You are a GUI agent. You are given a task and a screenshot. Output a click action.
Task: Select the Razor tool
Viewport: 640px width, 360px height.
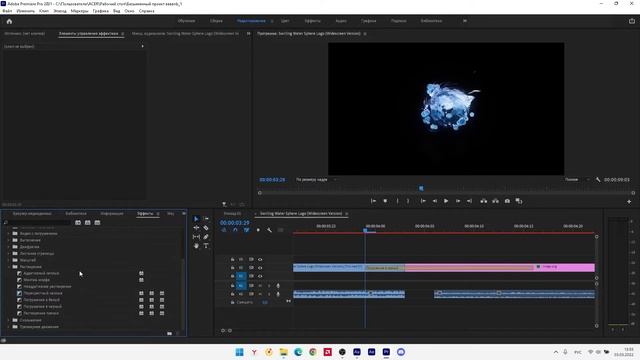pos(206,228)
